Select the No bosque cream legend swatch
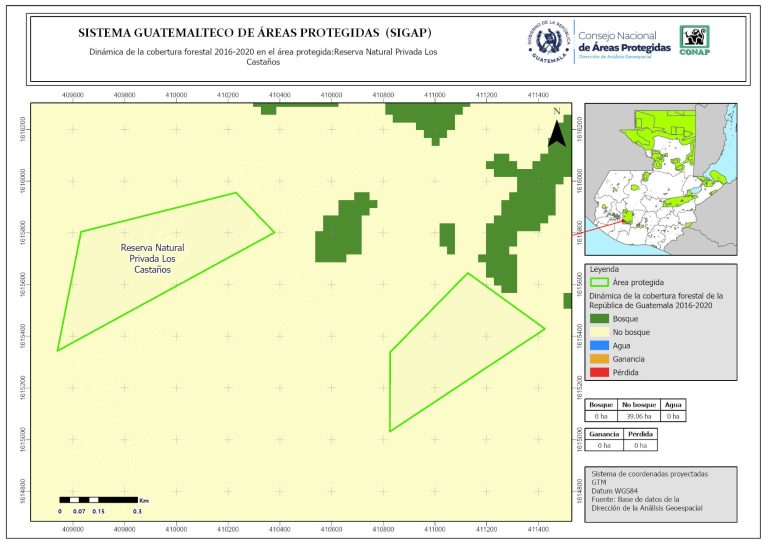The image size is (768, 543). [x=599, y=331]
